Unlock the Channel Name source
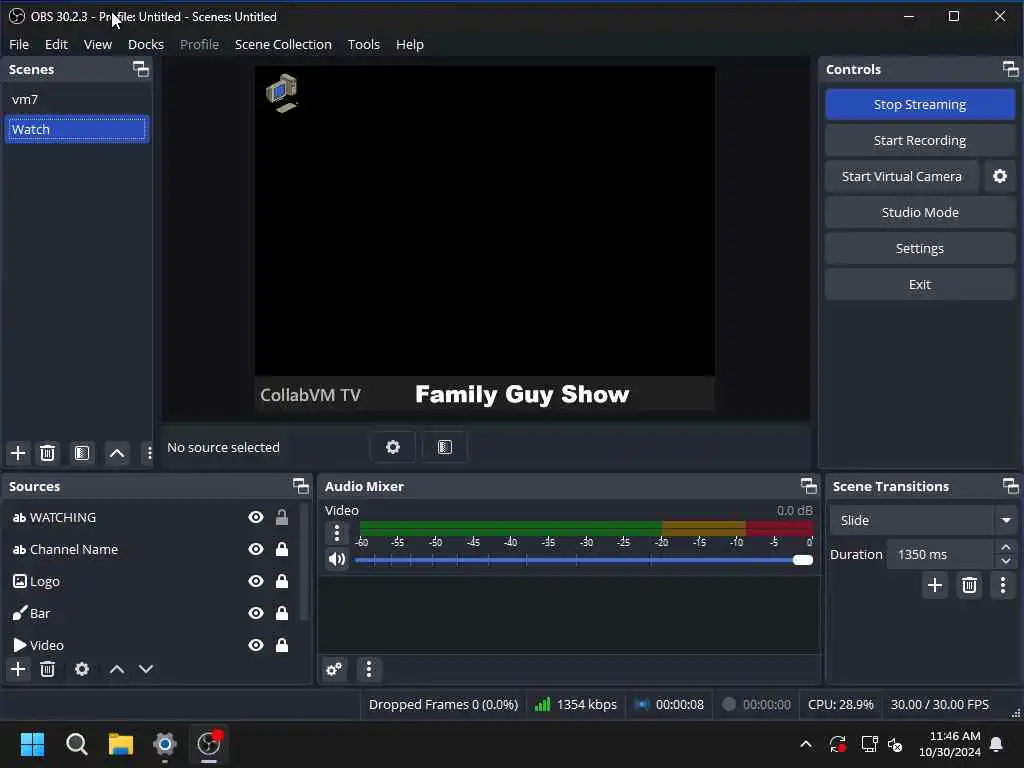Viewport: 1024px width, 768px height. [x=281, y=549]
